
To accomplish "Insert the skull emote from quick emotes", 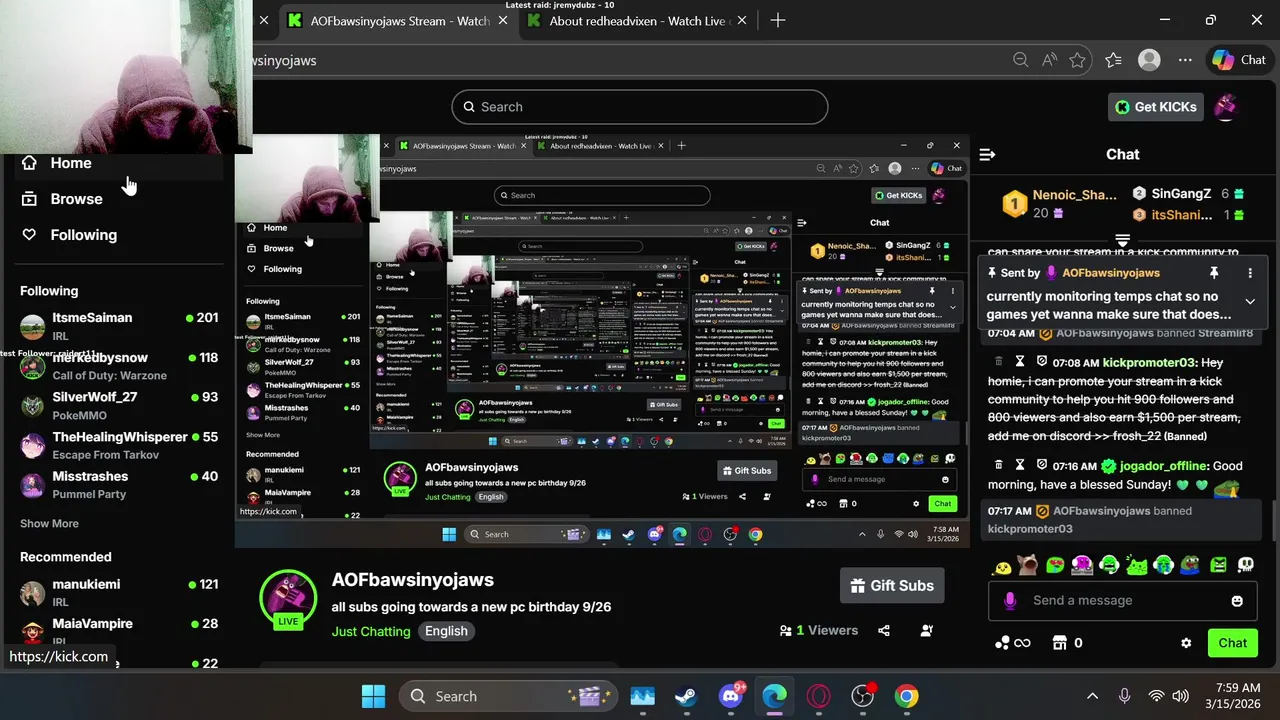I will (1245, 565).
